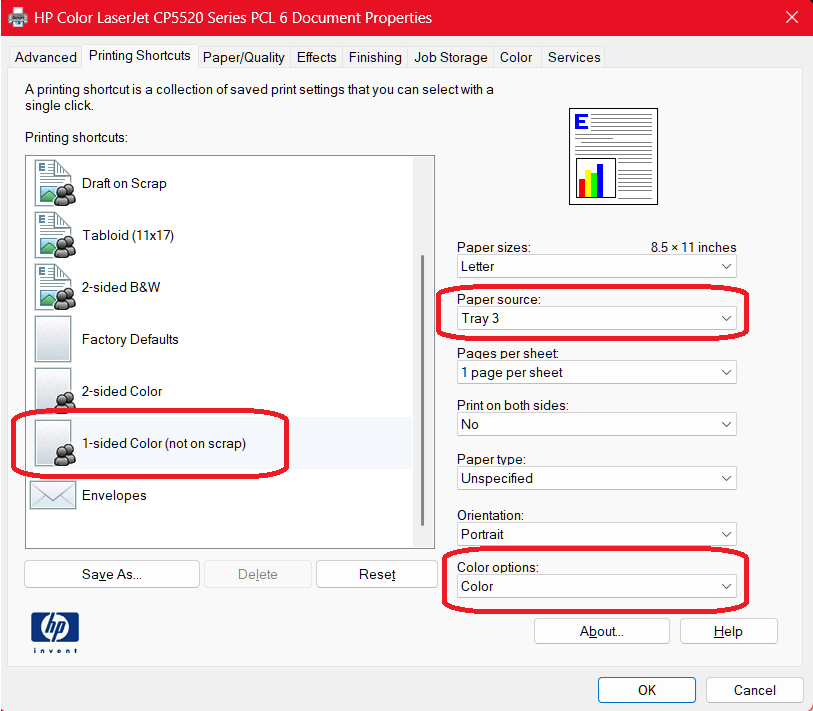Pick the Factory Defaults shortcut icon

53,339
